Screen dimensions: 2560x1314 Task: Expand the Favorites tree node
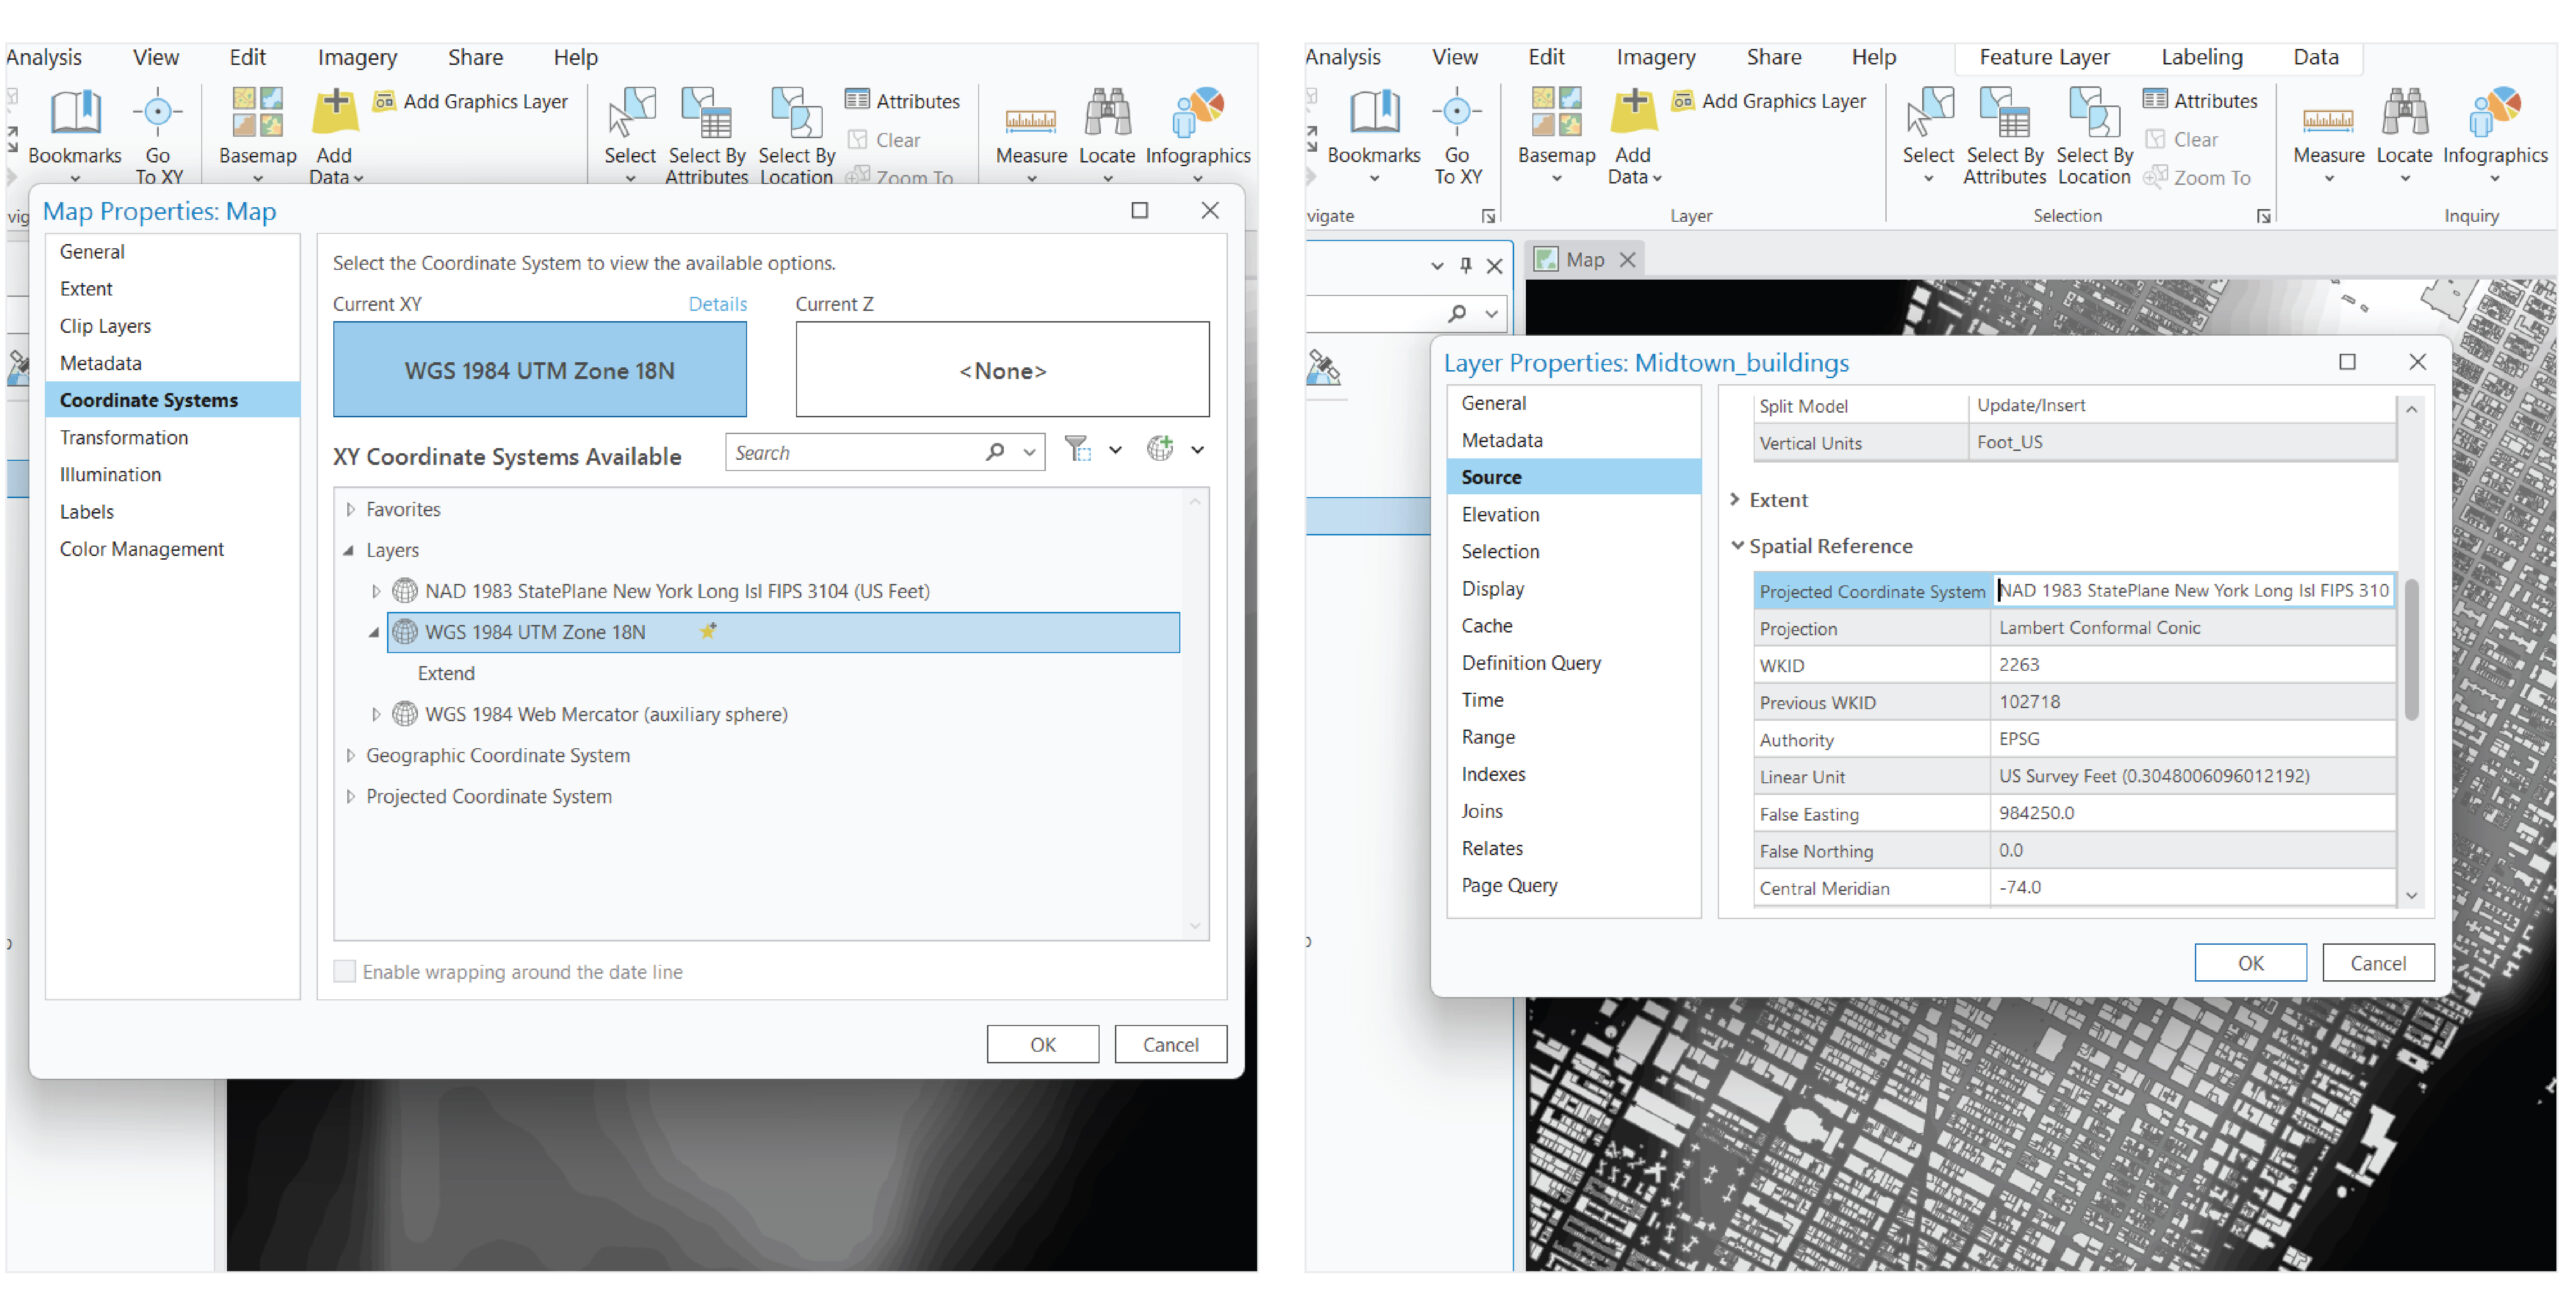(350, 510)
